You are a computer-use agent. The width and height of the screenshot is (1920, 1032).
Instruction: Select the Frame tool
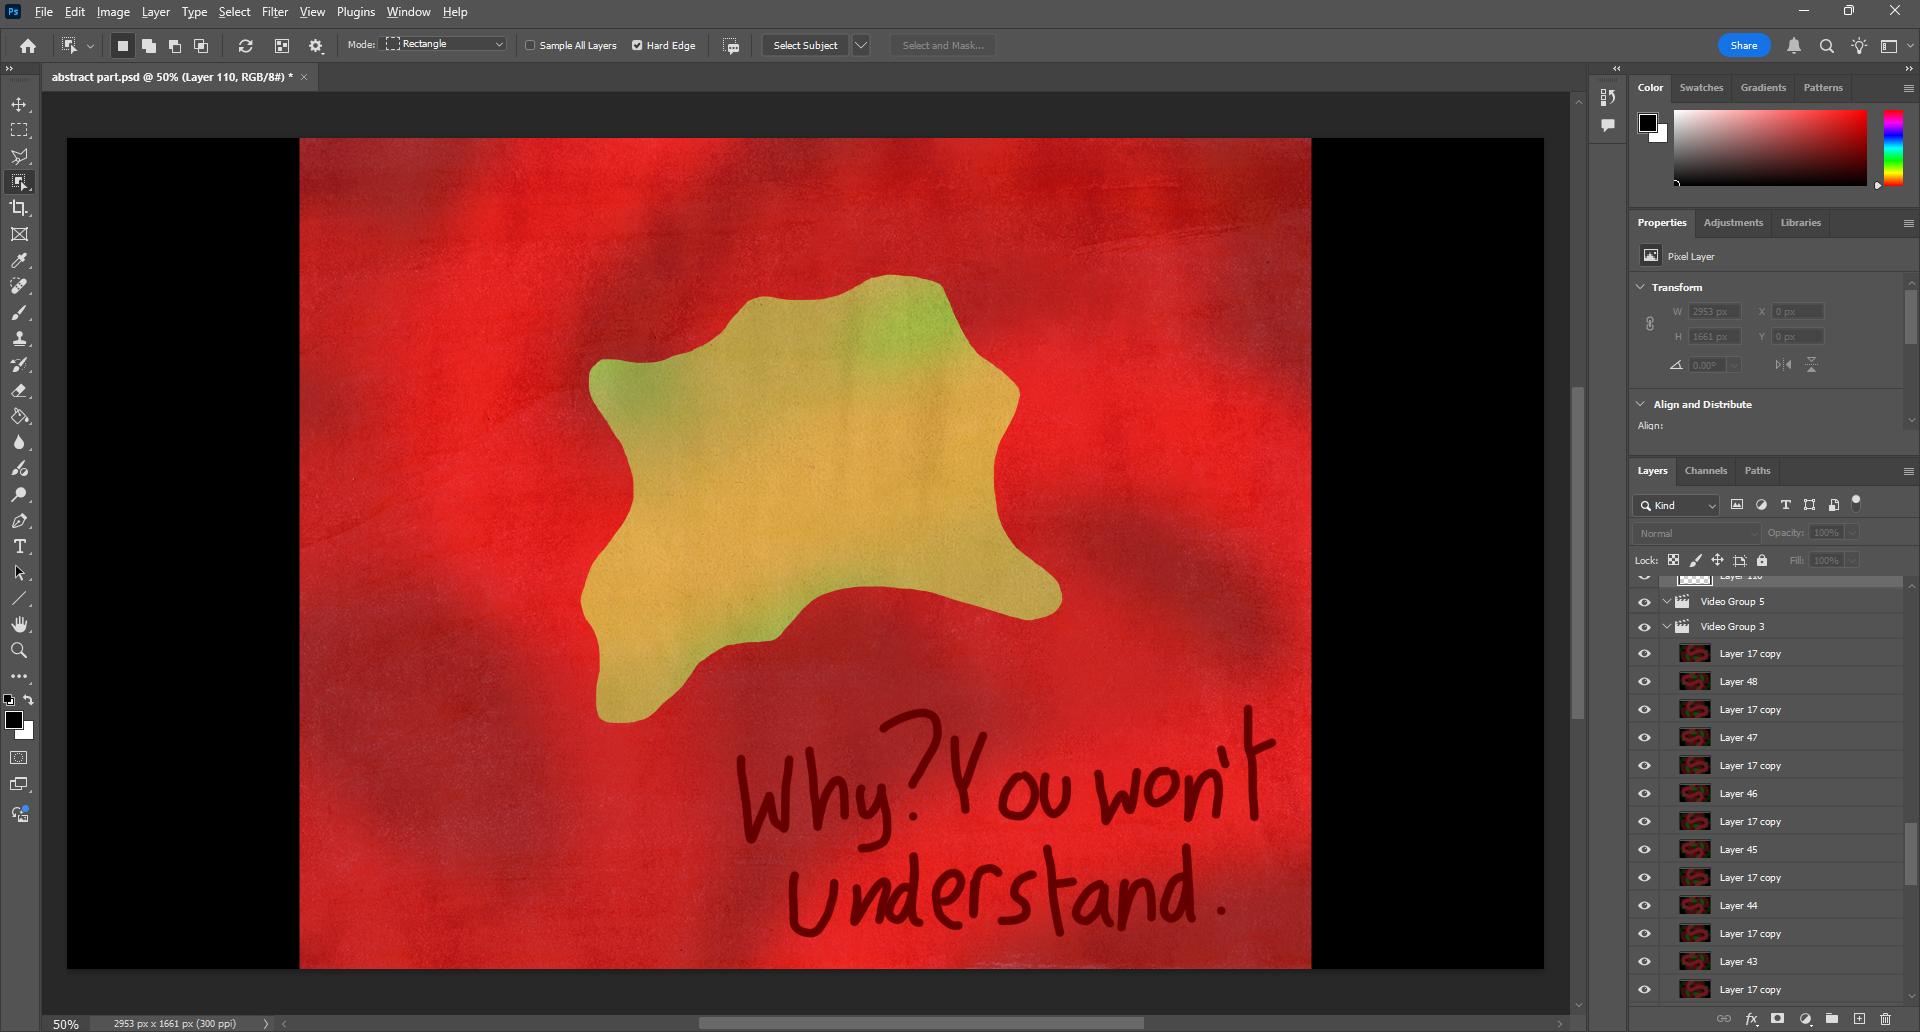click(19, 235)
